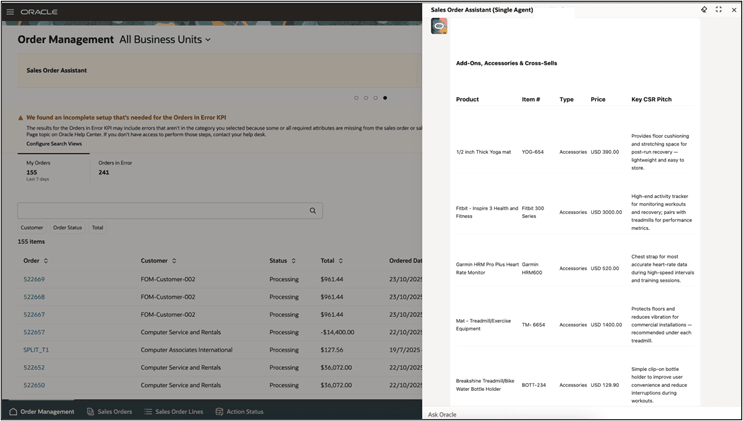Open the Sales Order Lines bottom tab

click(173, 412)
